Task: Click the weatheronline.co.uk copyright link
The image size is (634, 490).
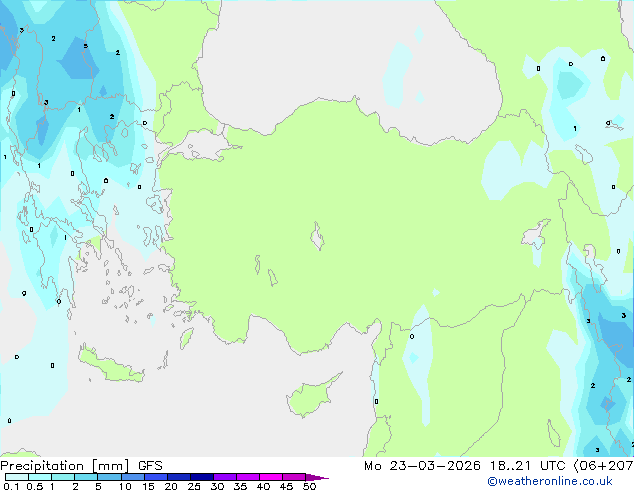Action: point(550,481)
